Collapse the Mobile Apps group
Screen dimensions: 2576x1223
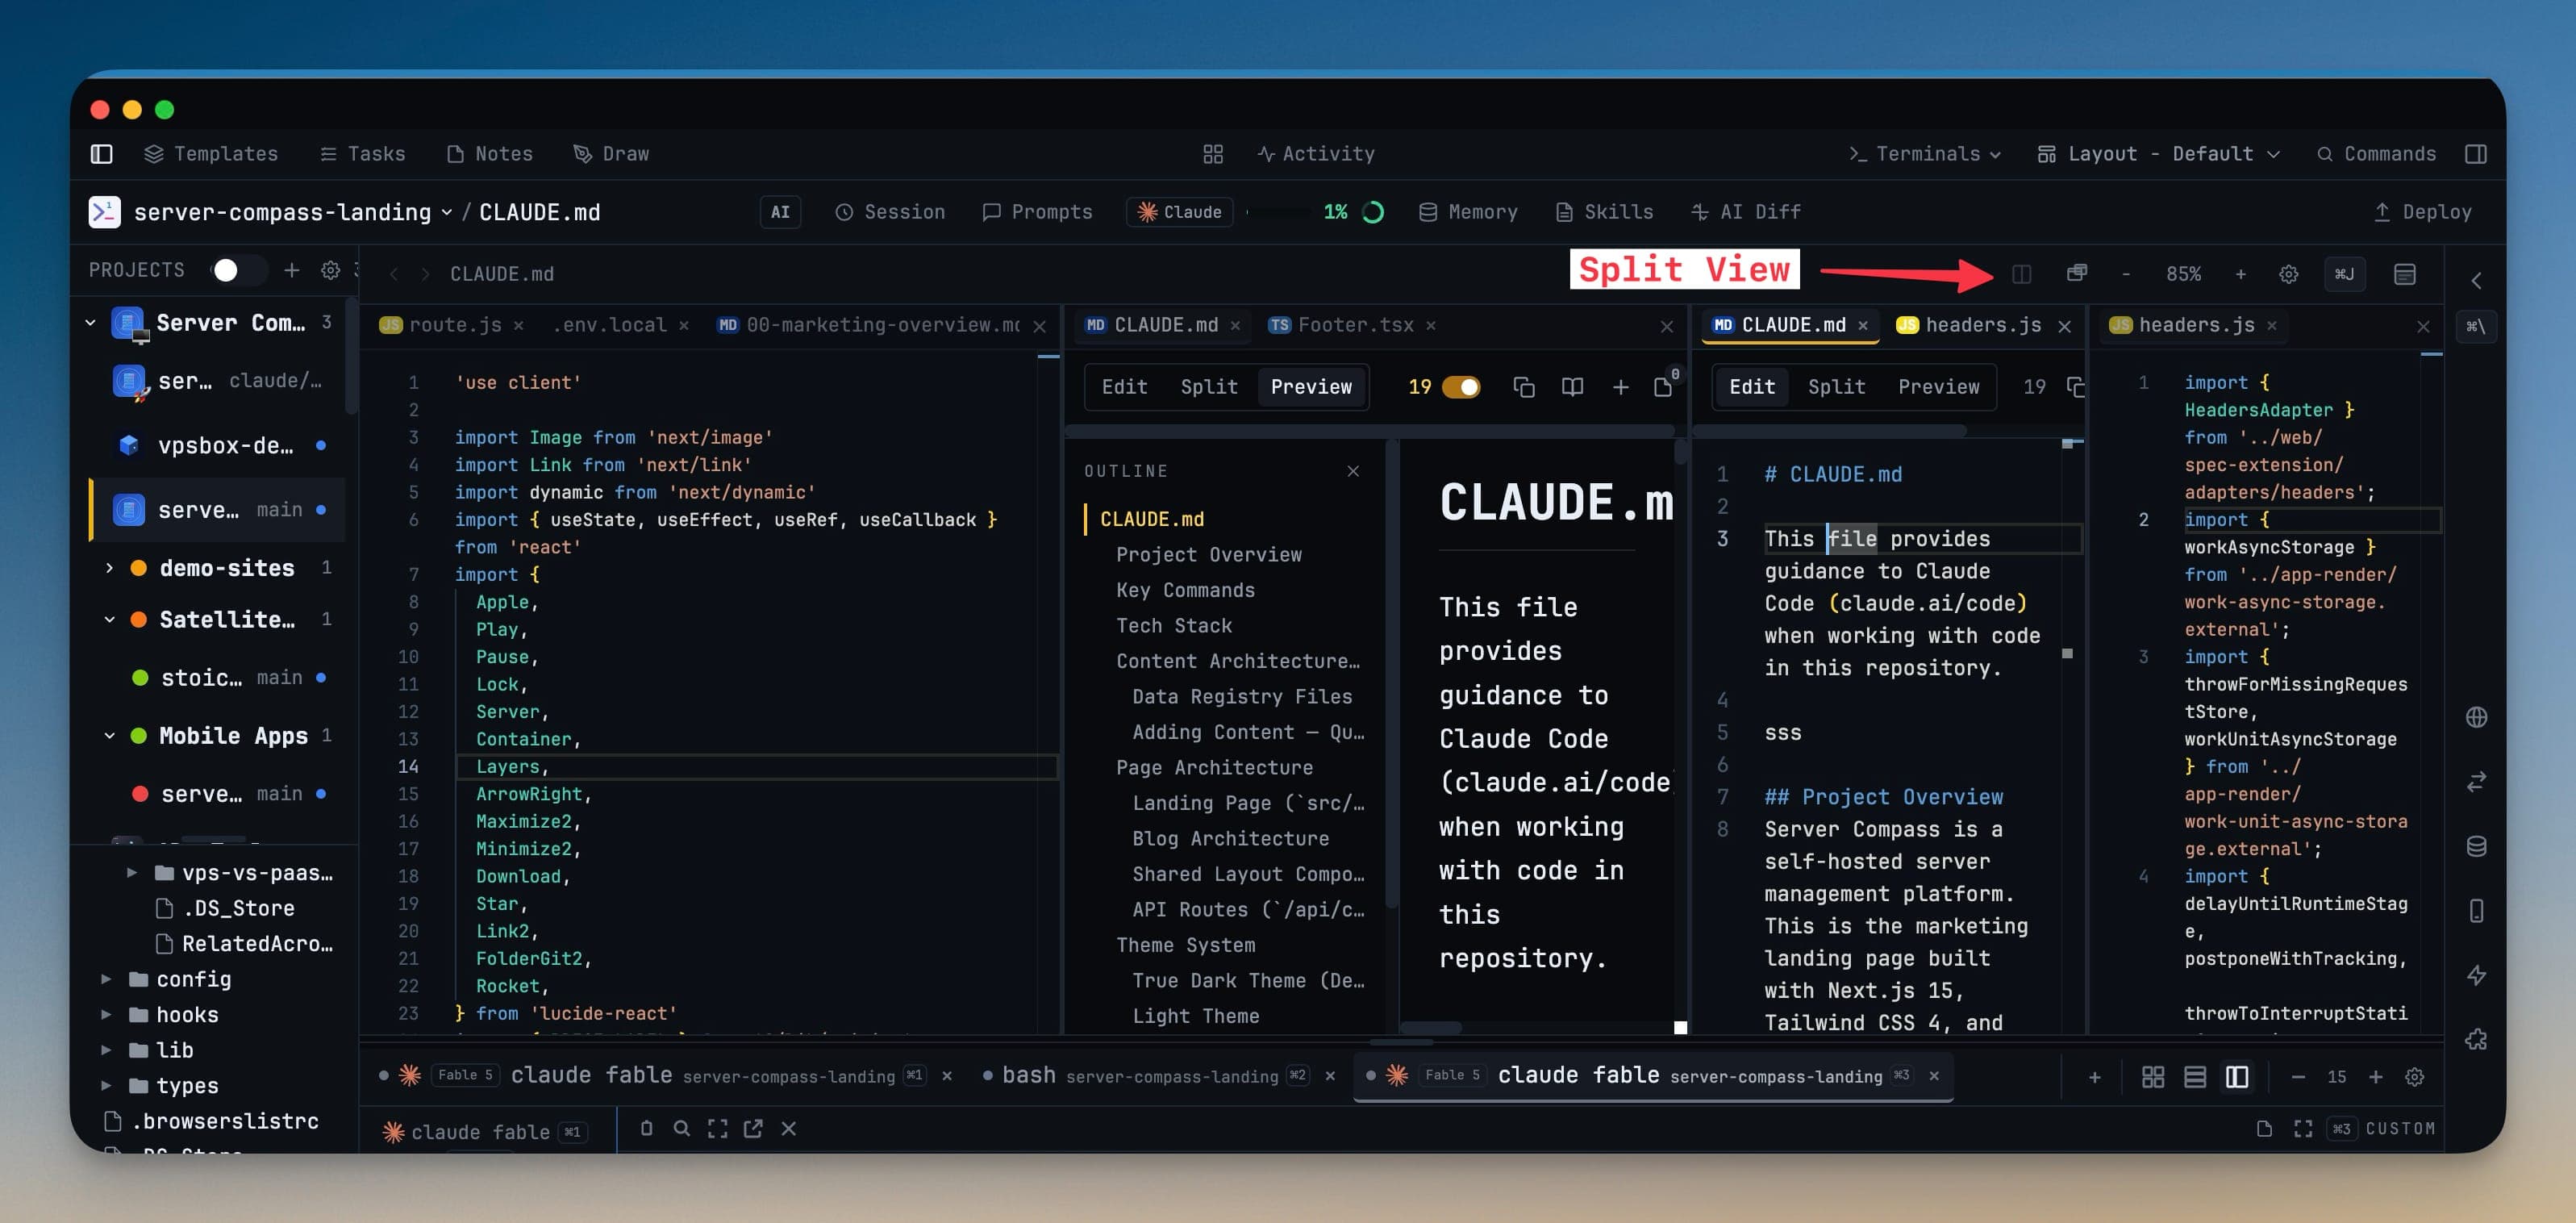tap(109, 736)
